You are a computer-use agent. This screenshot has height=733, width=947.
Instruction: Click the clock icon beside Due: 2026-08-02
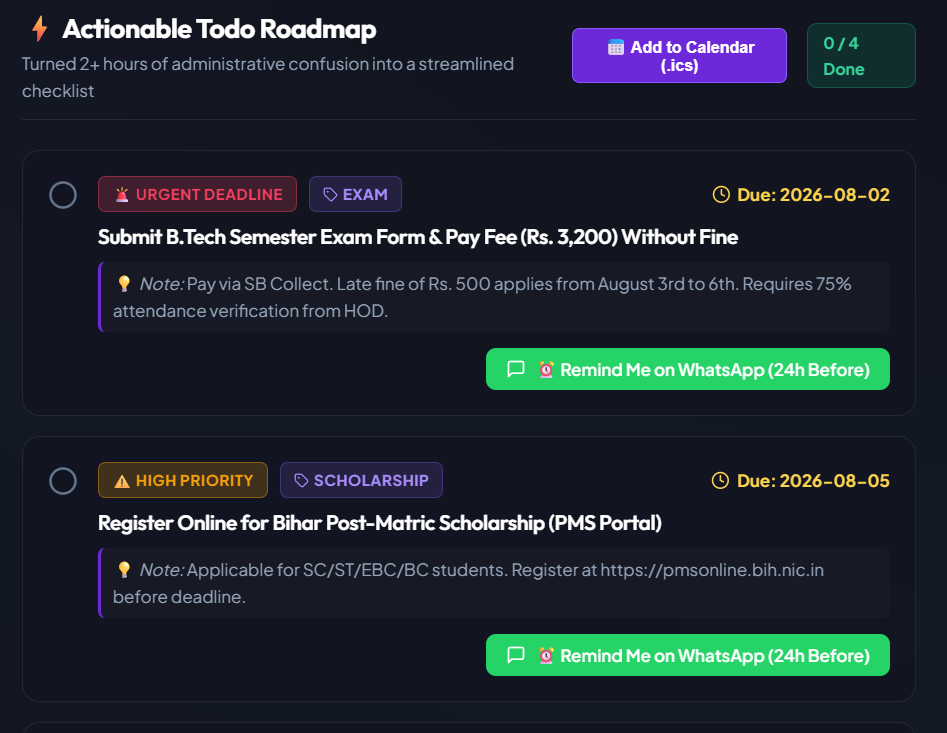[x=721, y=194]
